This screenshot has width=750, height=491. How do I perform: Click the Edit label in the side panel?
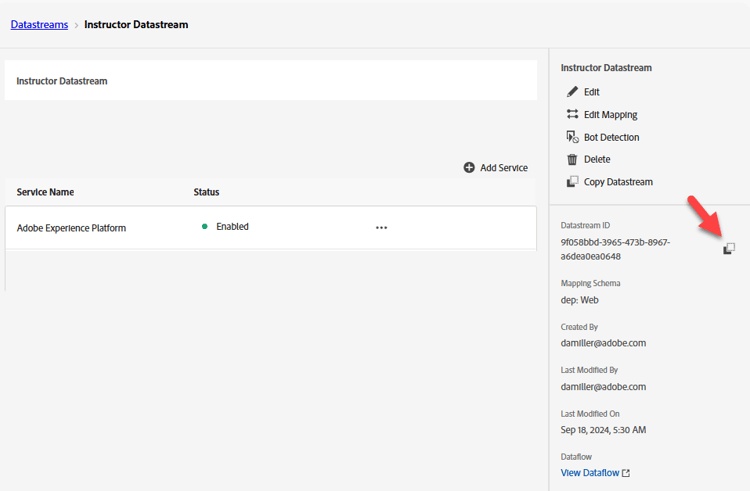pos(592,92)
